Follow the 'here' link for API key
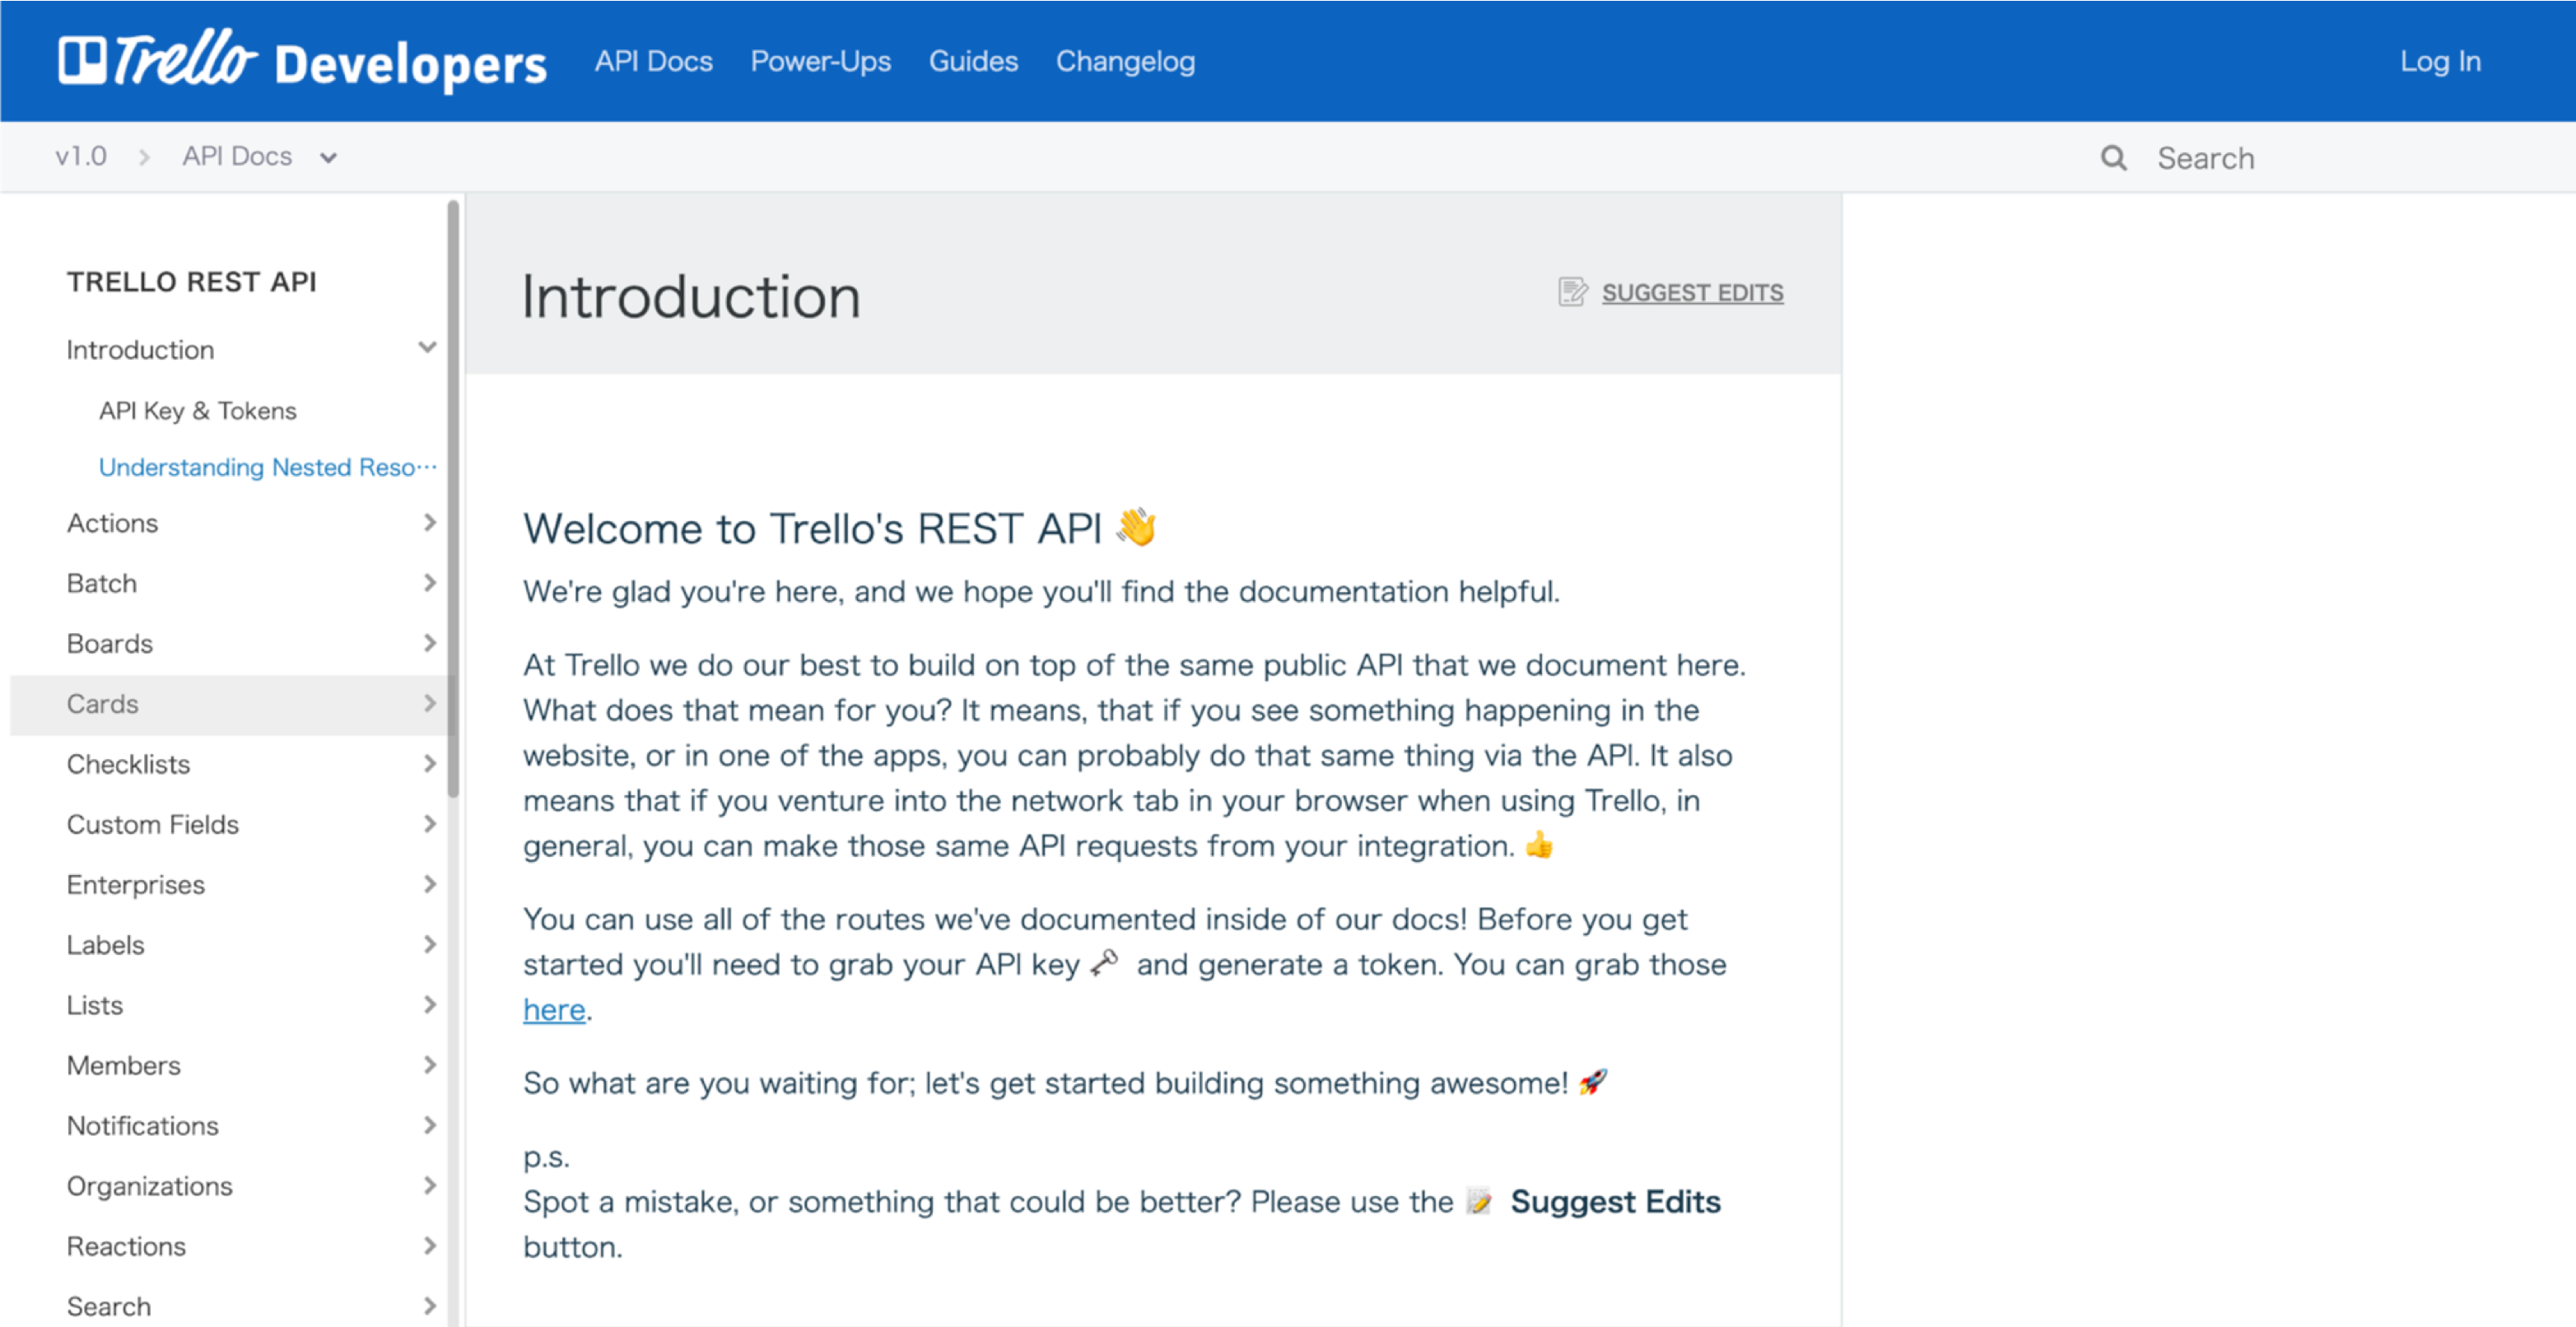The width and height of the screenshot is (2576, 1327). click(x=554, y=1009)
